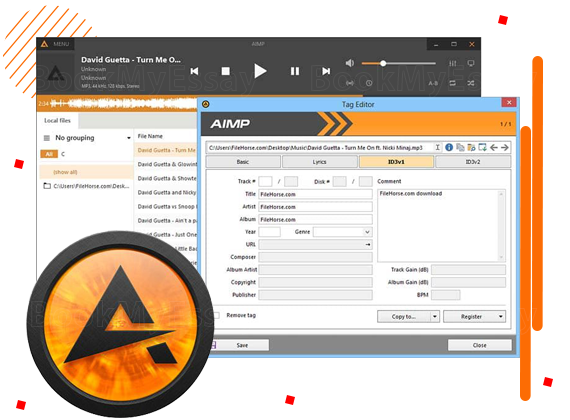Go to previous file with left arrow
The width and height of the screenshot is (570, 420).
point(493,147)
